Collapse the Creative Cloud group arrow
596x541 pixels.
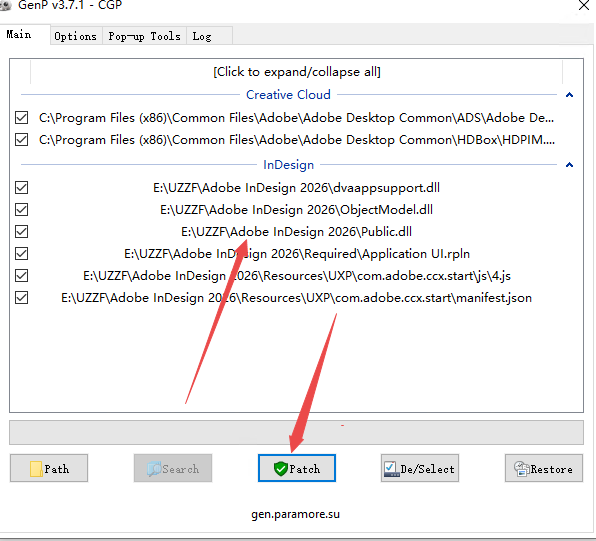pos(569,95)
